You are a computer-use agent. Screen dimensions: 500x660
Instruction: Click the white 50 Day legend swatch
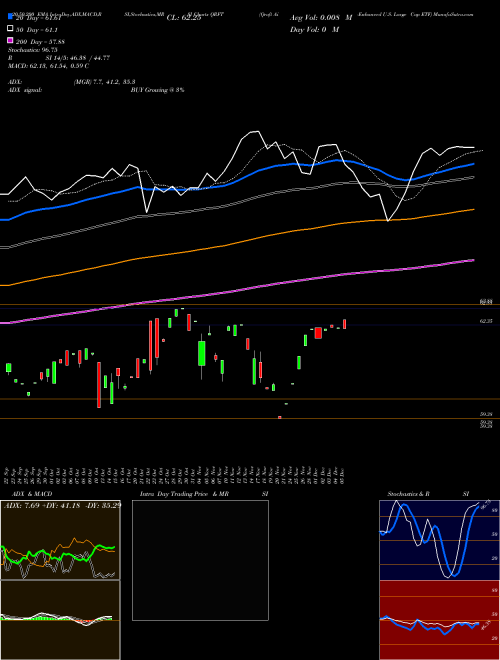click(10, 29)
